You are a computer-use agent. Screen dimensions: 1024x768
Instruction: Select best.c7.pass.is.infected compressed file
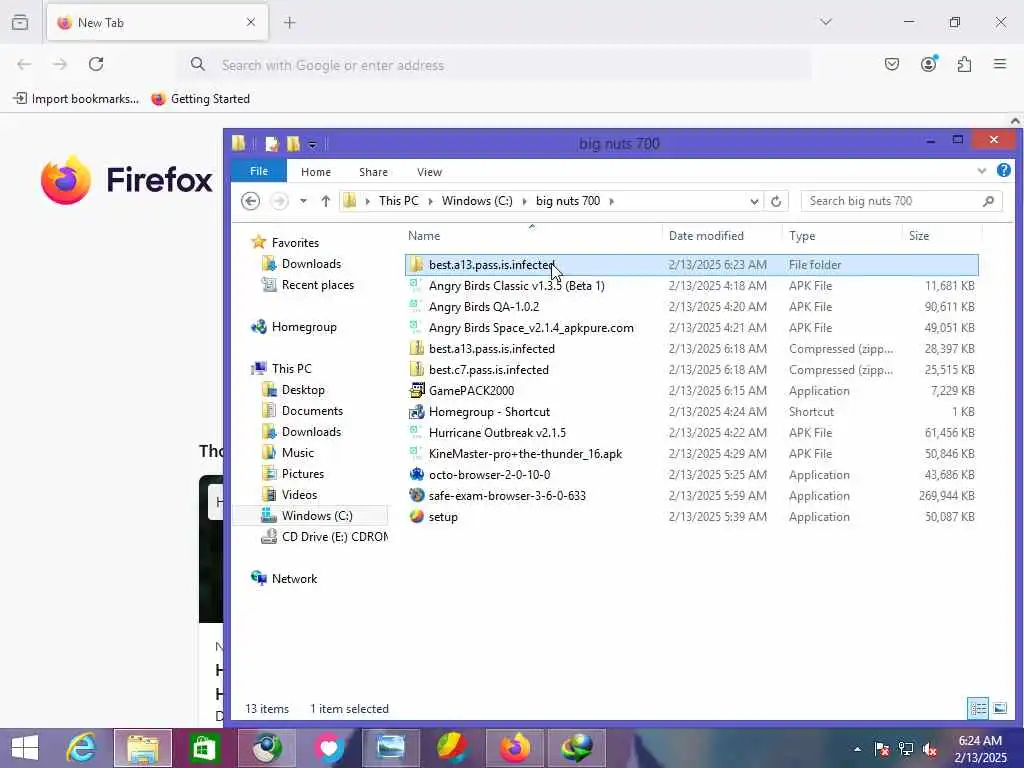click(x=692, y=370)
